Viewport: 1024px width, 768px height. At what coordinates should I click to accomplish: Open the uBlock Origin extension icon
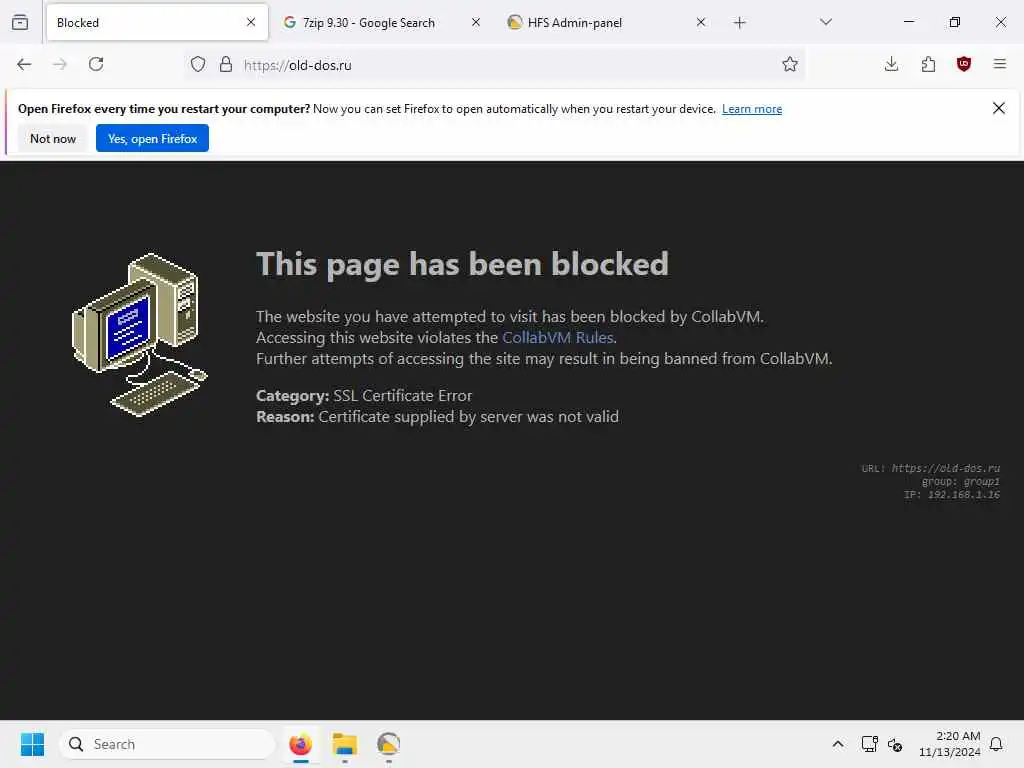964,64
